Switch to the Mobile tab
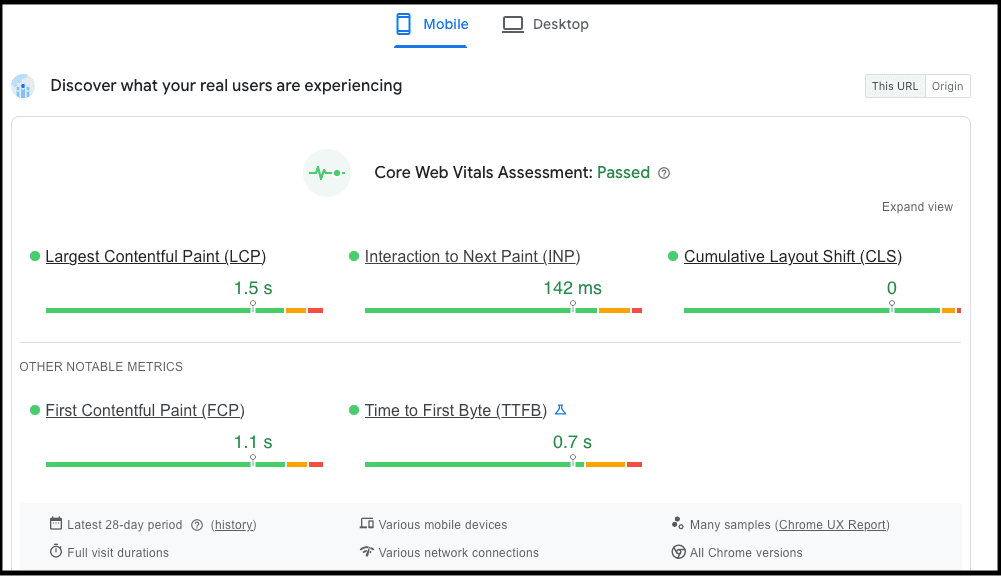This screenshot has width=1001, height=576. [433, 25]
